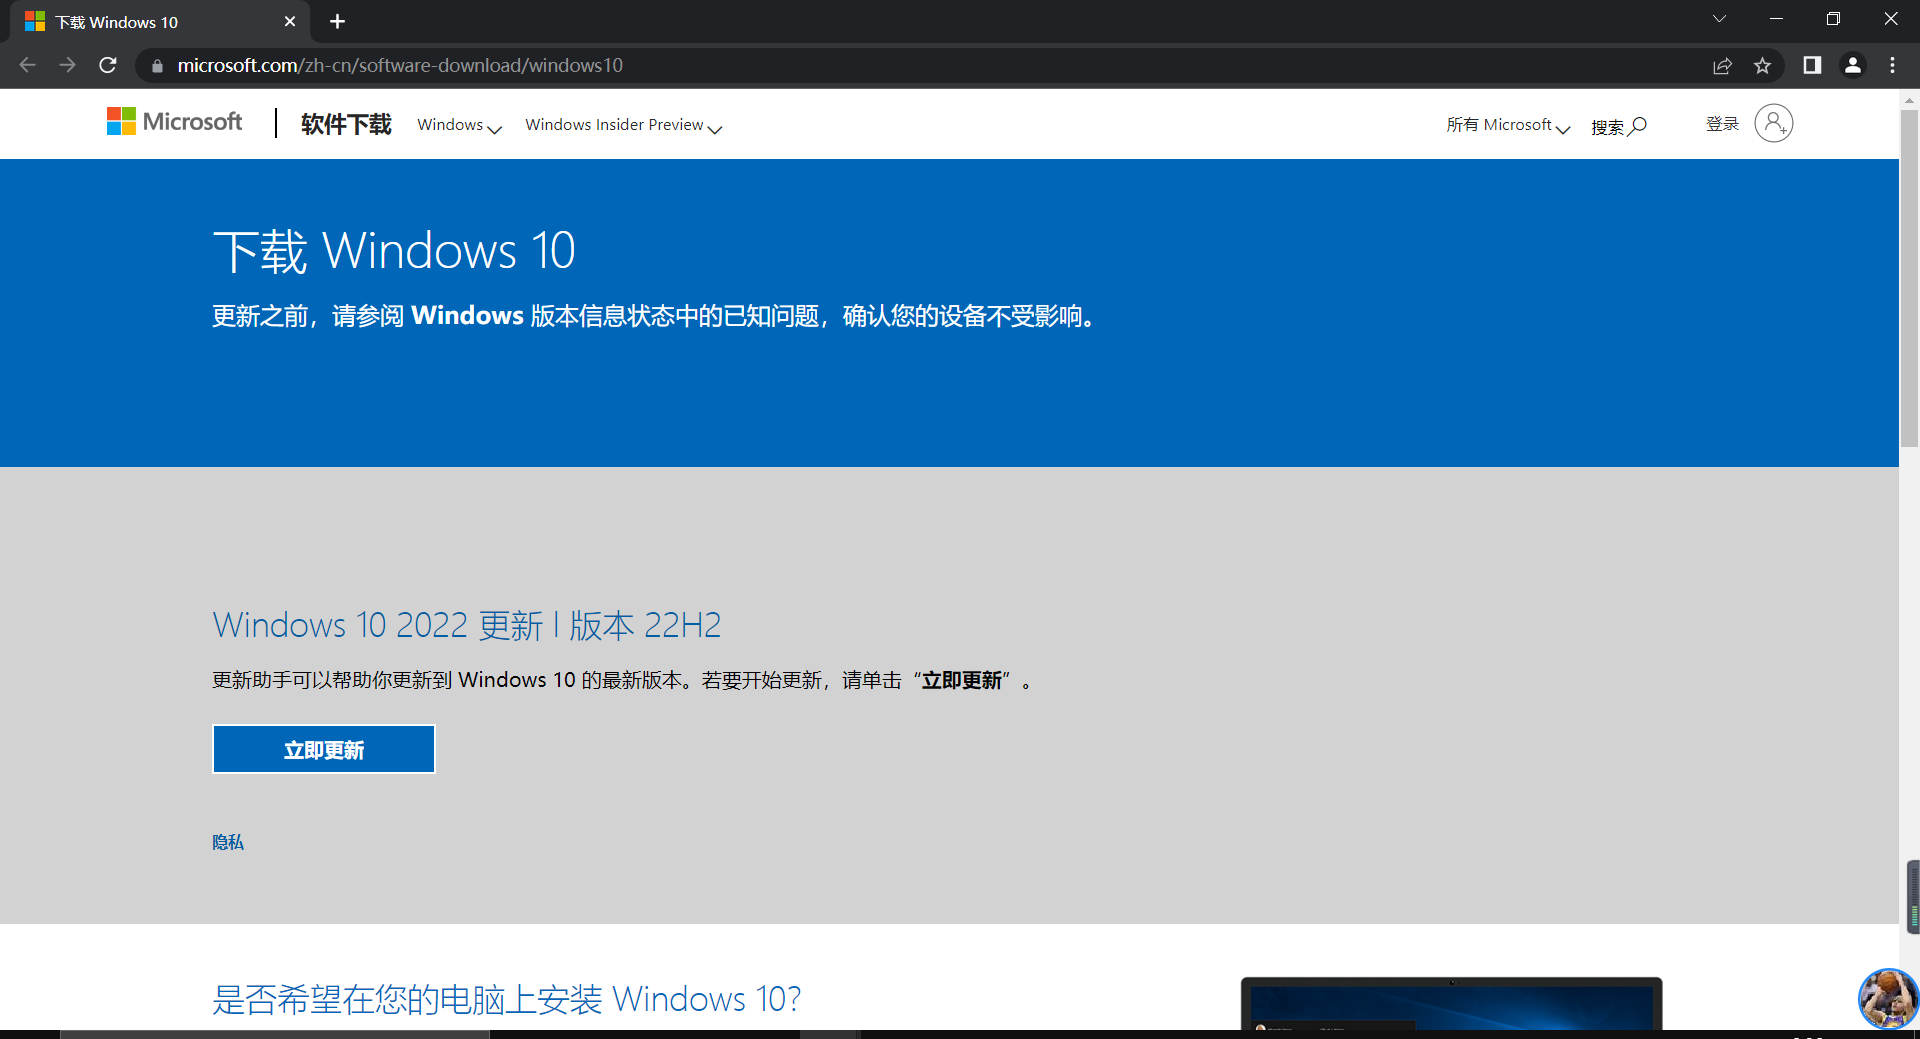Viewport: 1920px width, 1039px height.
Task: Expand Windows Insider Preview menu
Action: (x=623, y=125)
